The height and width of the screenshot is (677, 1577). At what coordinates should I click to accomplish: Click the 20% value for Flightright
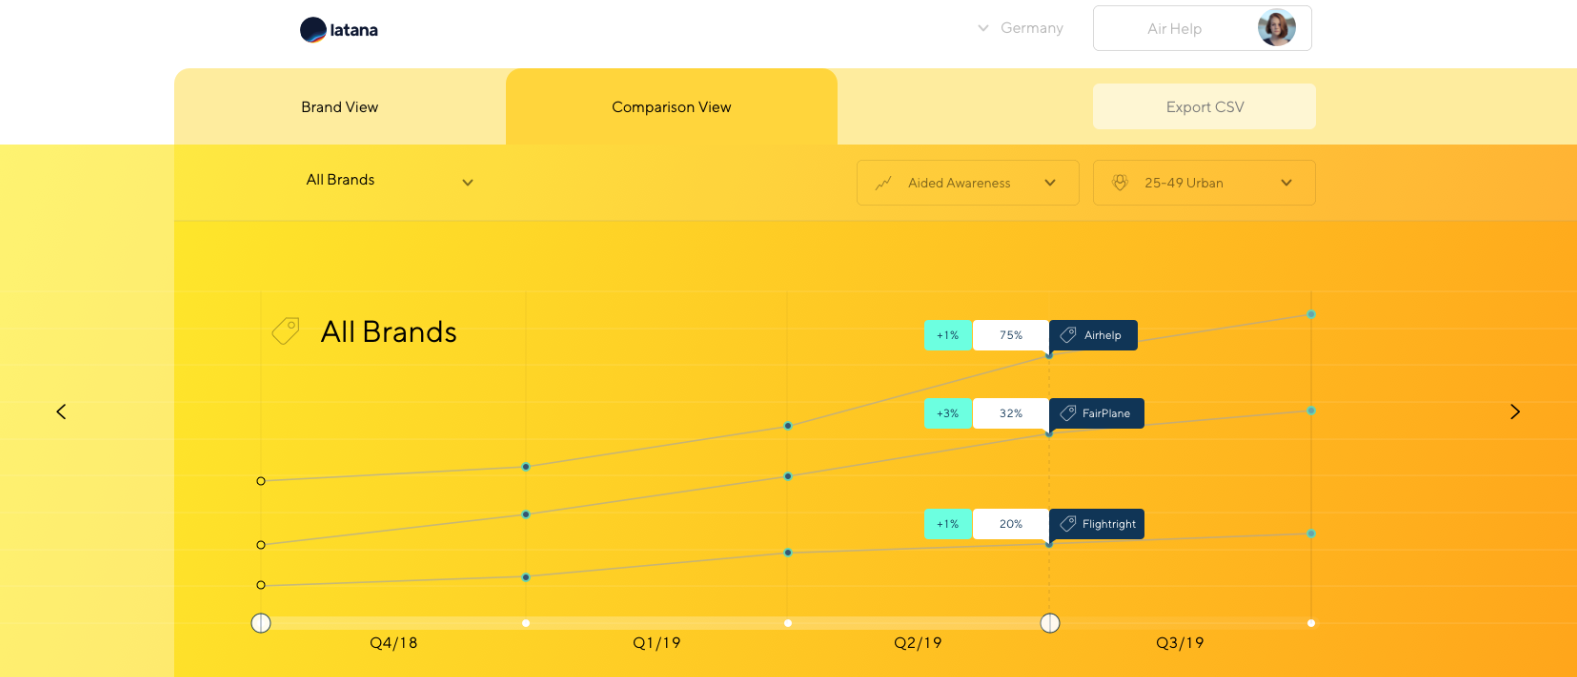click(x=1011, y=524)
